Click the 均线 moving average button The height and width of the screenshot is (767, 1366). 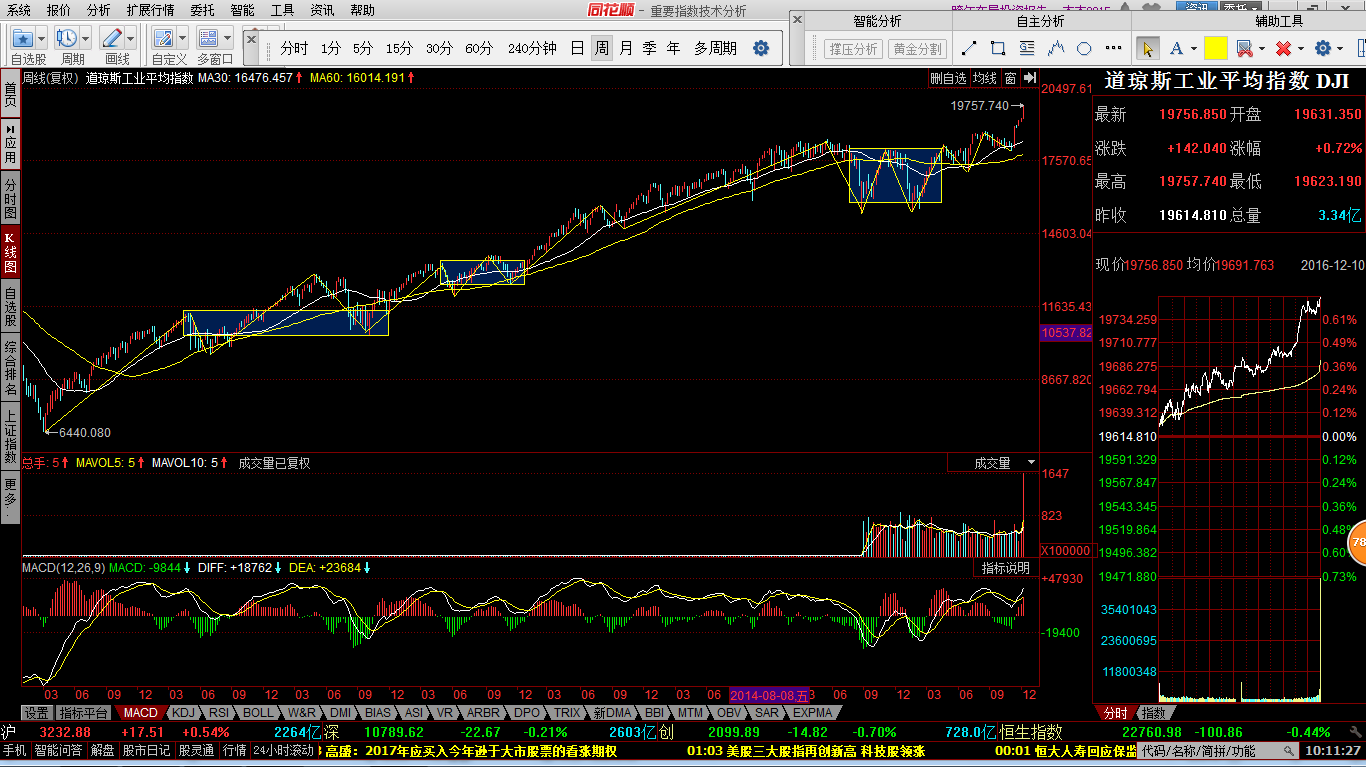coord(985,78)
